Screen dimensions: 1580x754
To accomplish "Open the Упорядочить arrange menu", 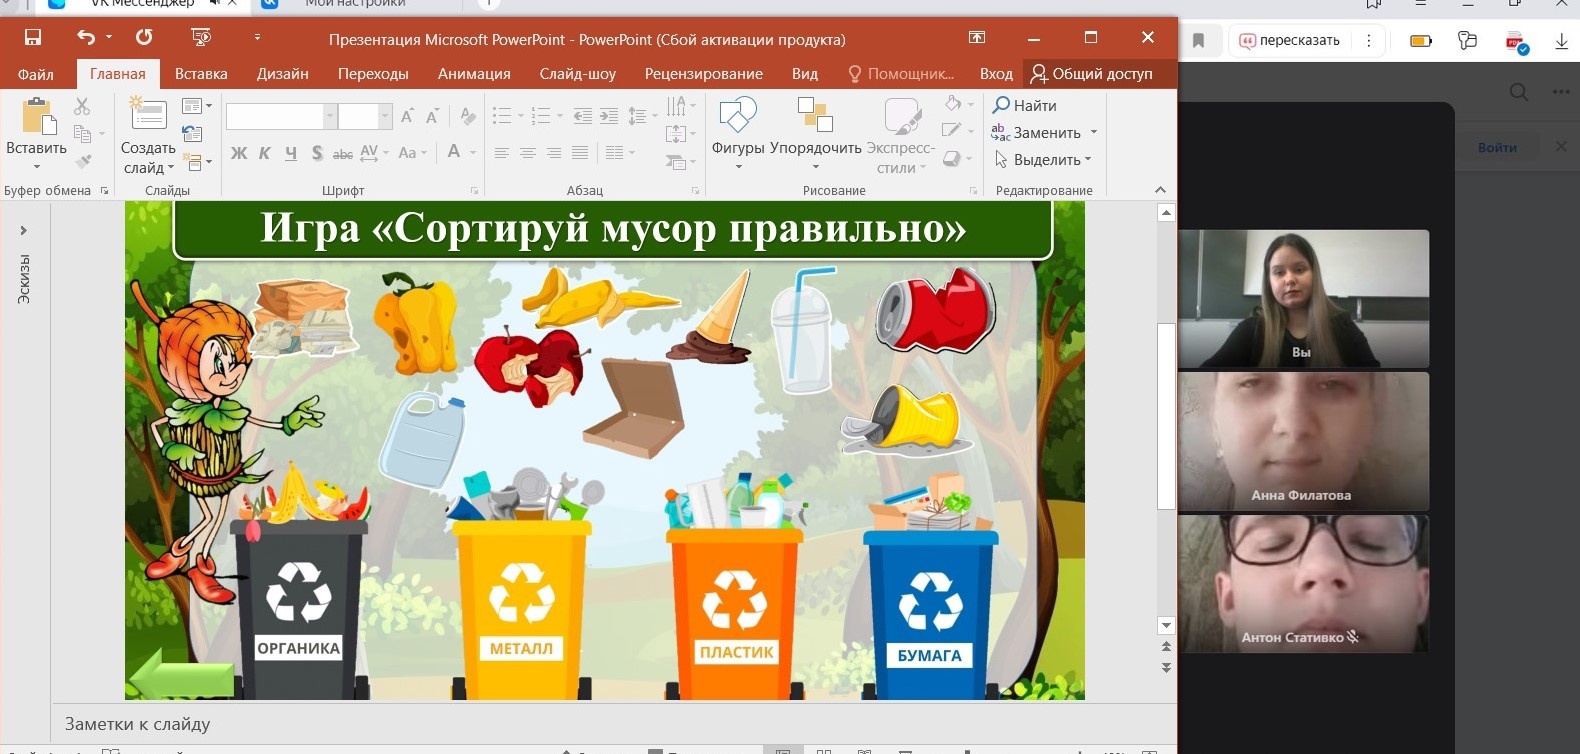I will (x=816, y=133).
